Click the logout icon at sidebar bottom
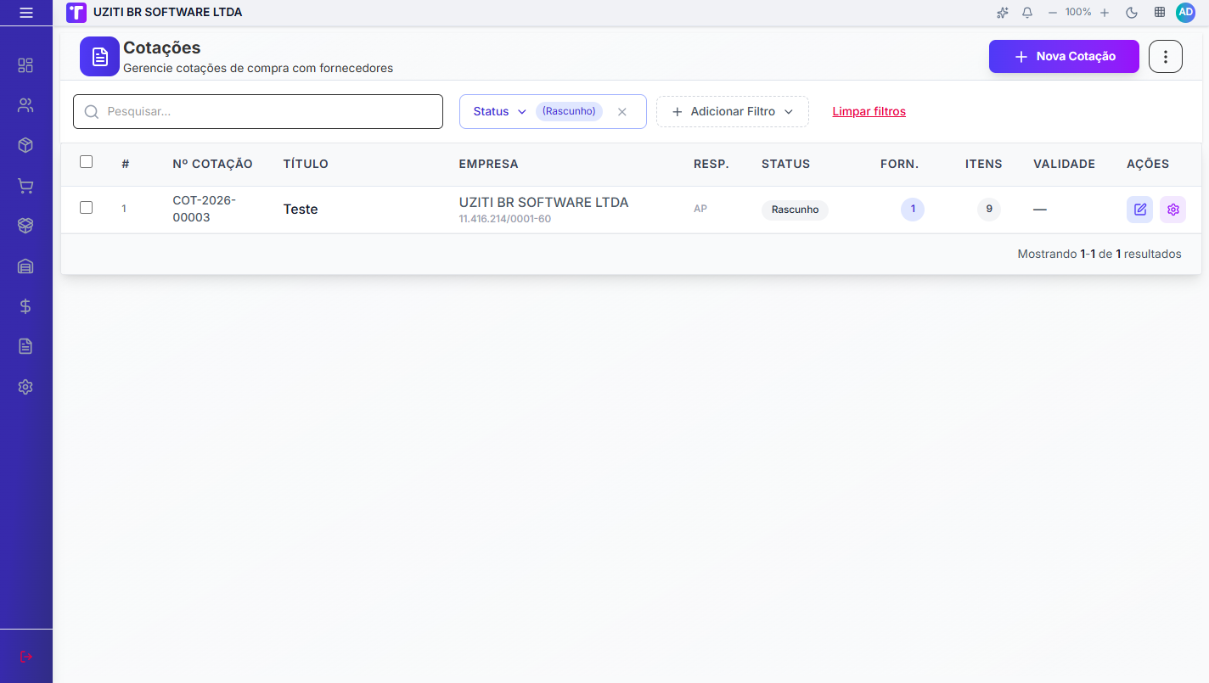This screenshot has height=683, width=1209. [26, 656]
